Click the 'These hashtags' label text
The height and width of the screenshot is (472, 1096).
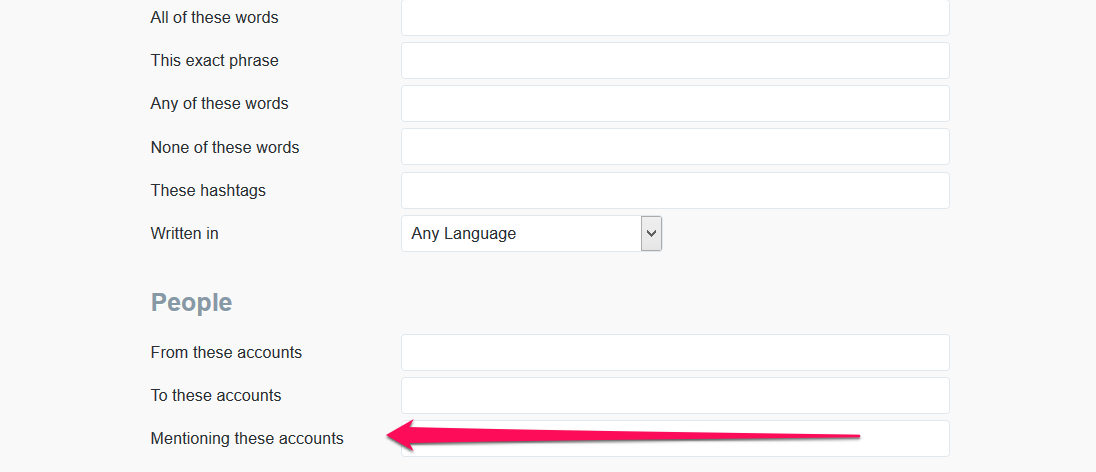(208, 190)
